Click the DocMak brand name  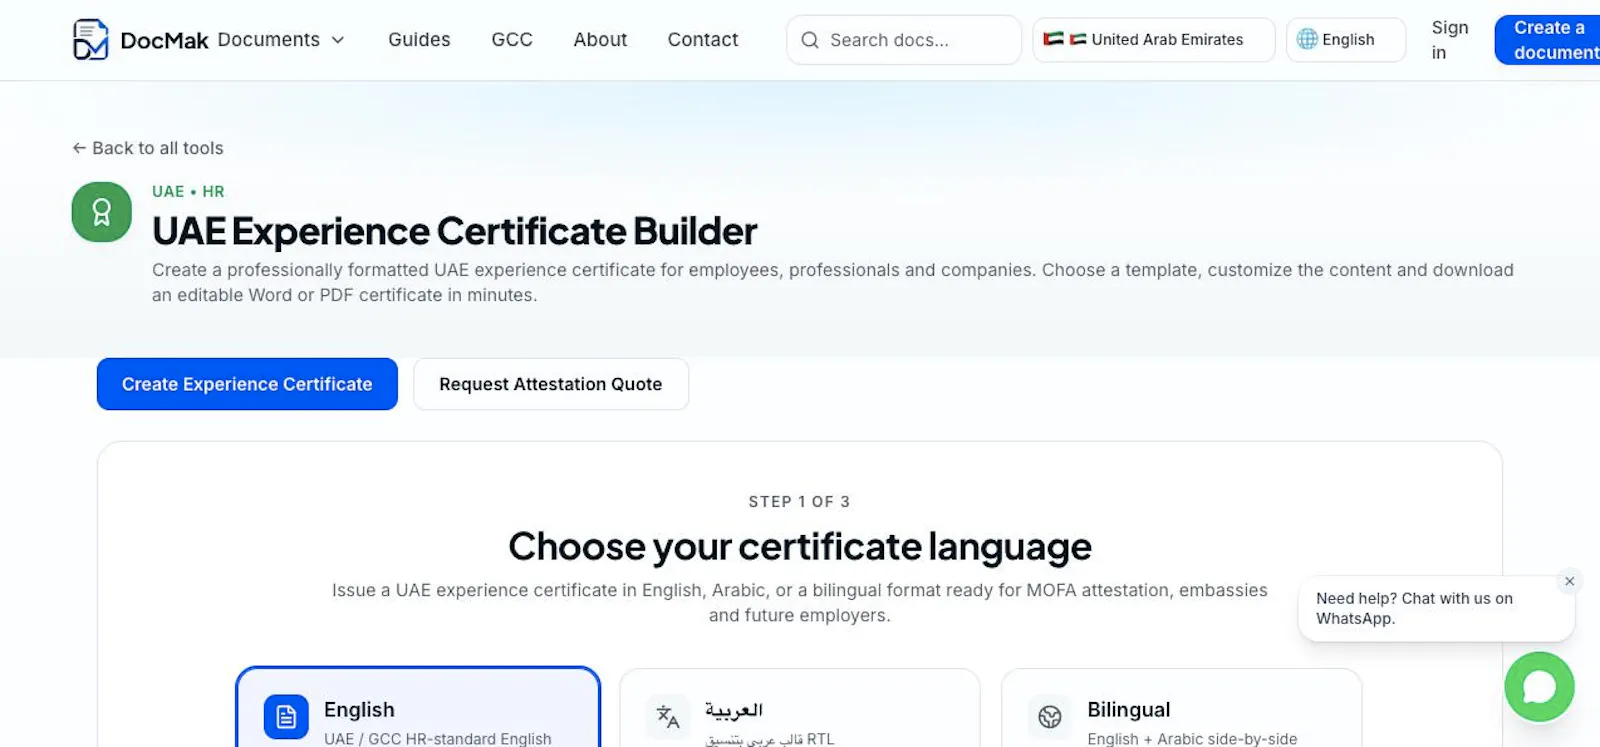point(164,41)
